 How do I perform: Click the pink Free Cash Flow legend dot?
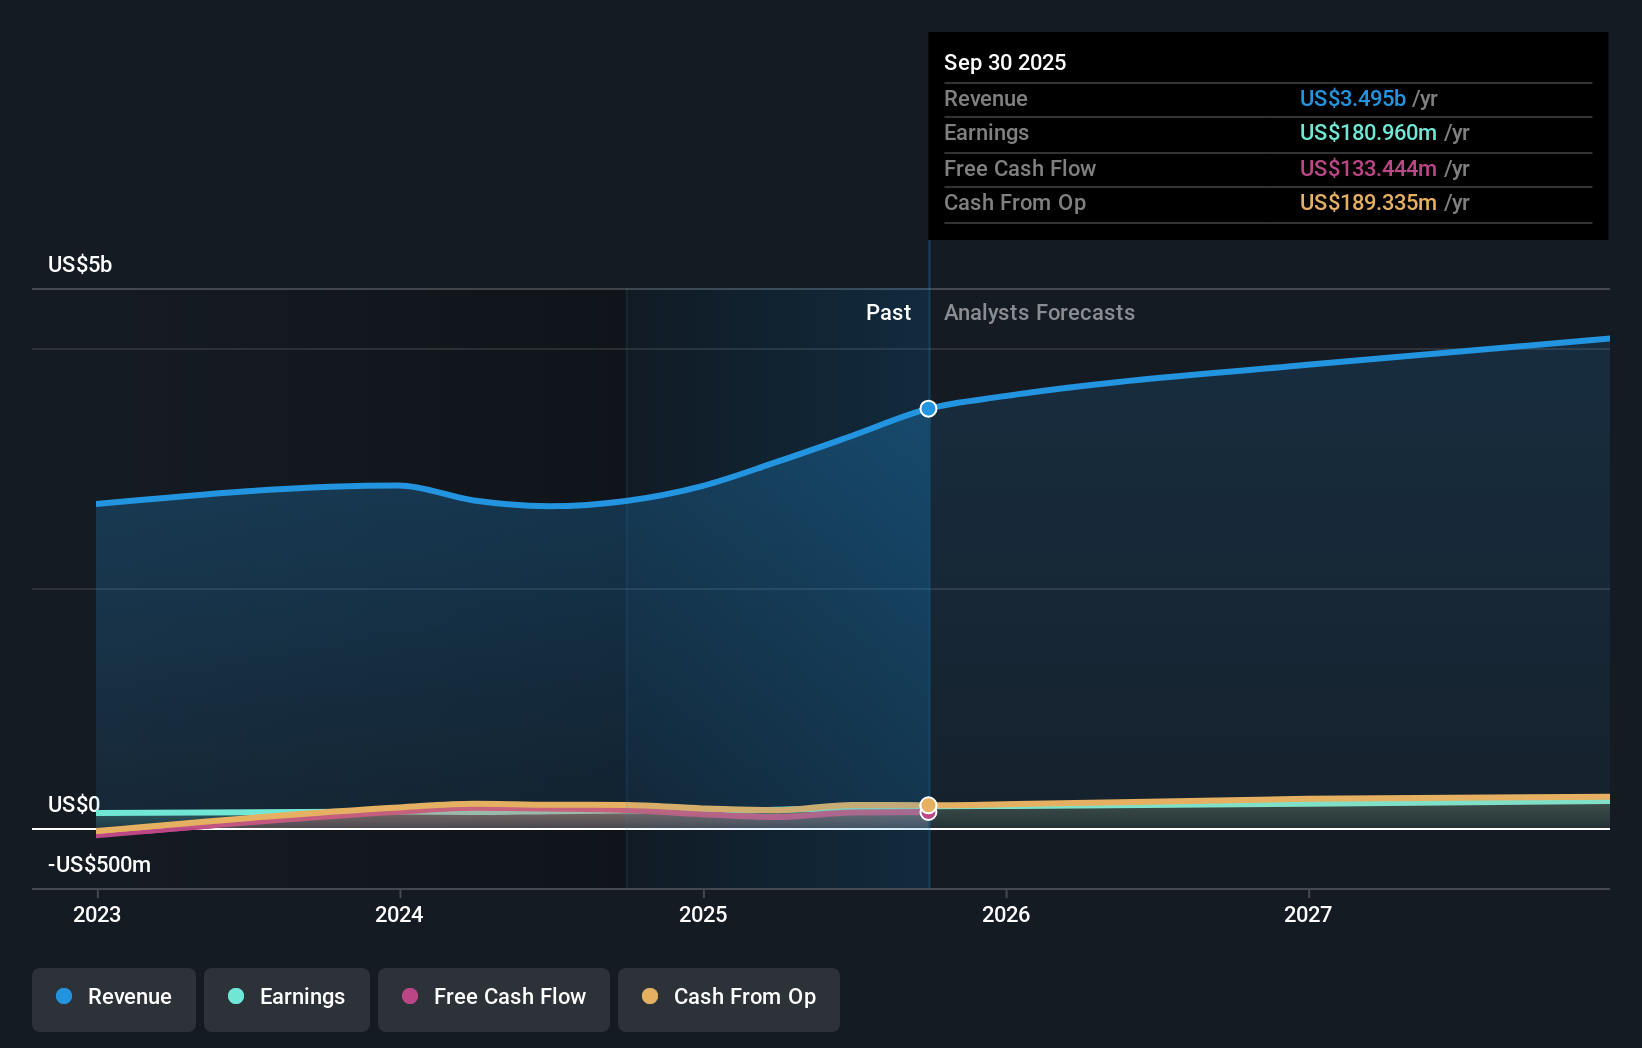tap(408, 997)
